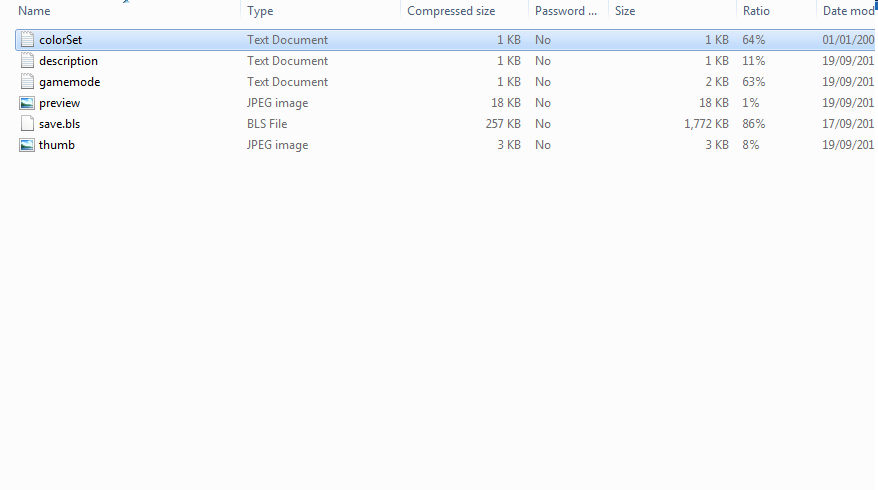Sort by the Ratio column header
This screenshot has width=878, height=490.
(x=755, y=11)
